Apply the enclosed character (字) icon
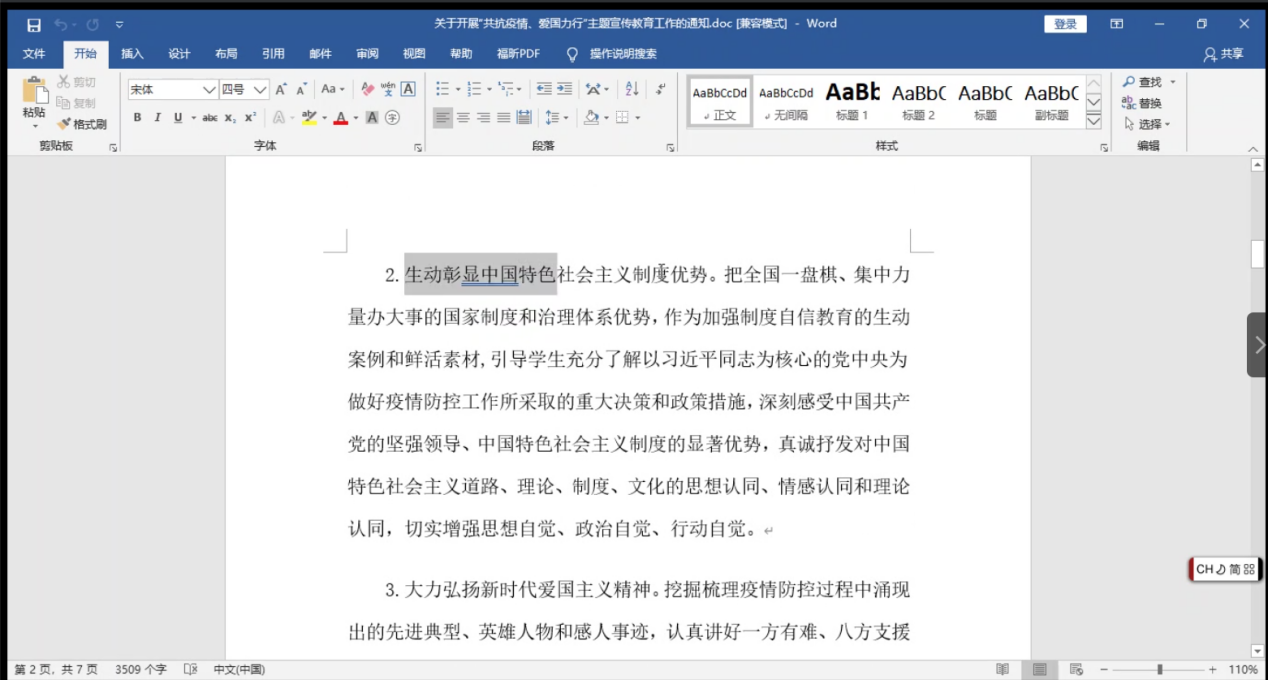This screenshot has height=680, width=1268. (392, 117)
